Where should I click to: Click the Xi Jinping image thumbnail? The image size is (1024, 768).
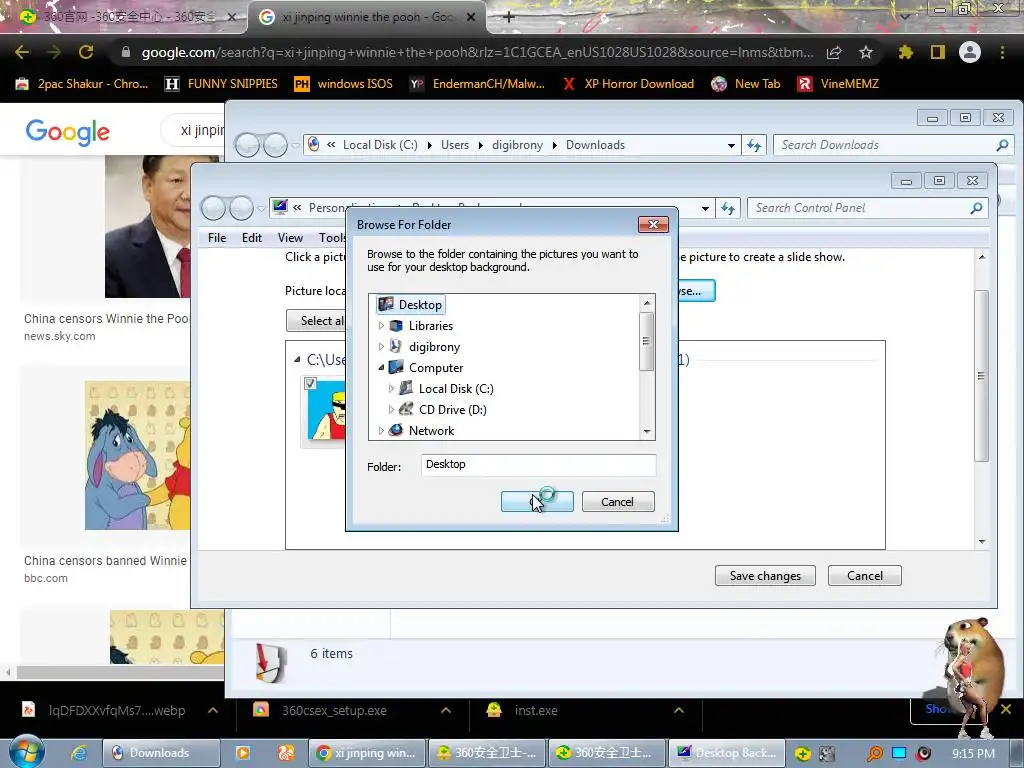click(x=148, y=226)
